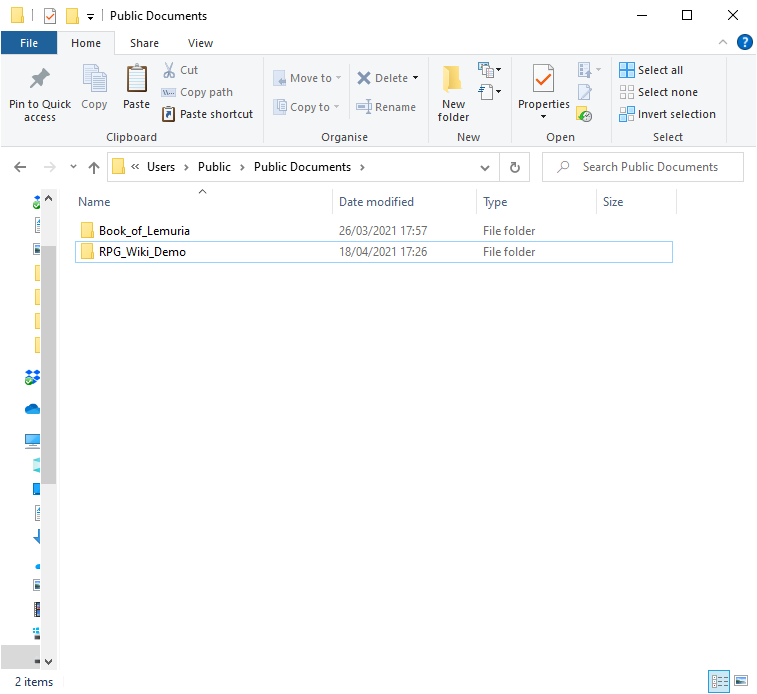Go Forward with the right arrow
This screenshot has width=757, height=694.
coord(49,167)
